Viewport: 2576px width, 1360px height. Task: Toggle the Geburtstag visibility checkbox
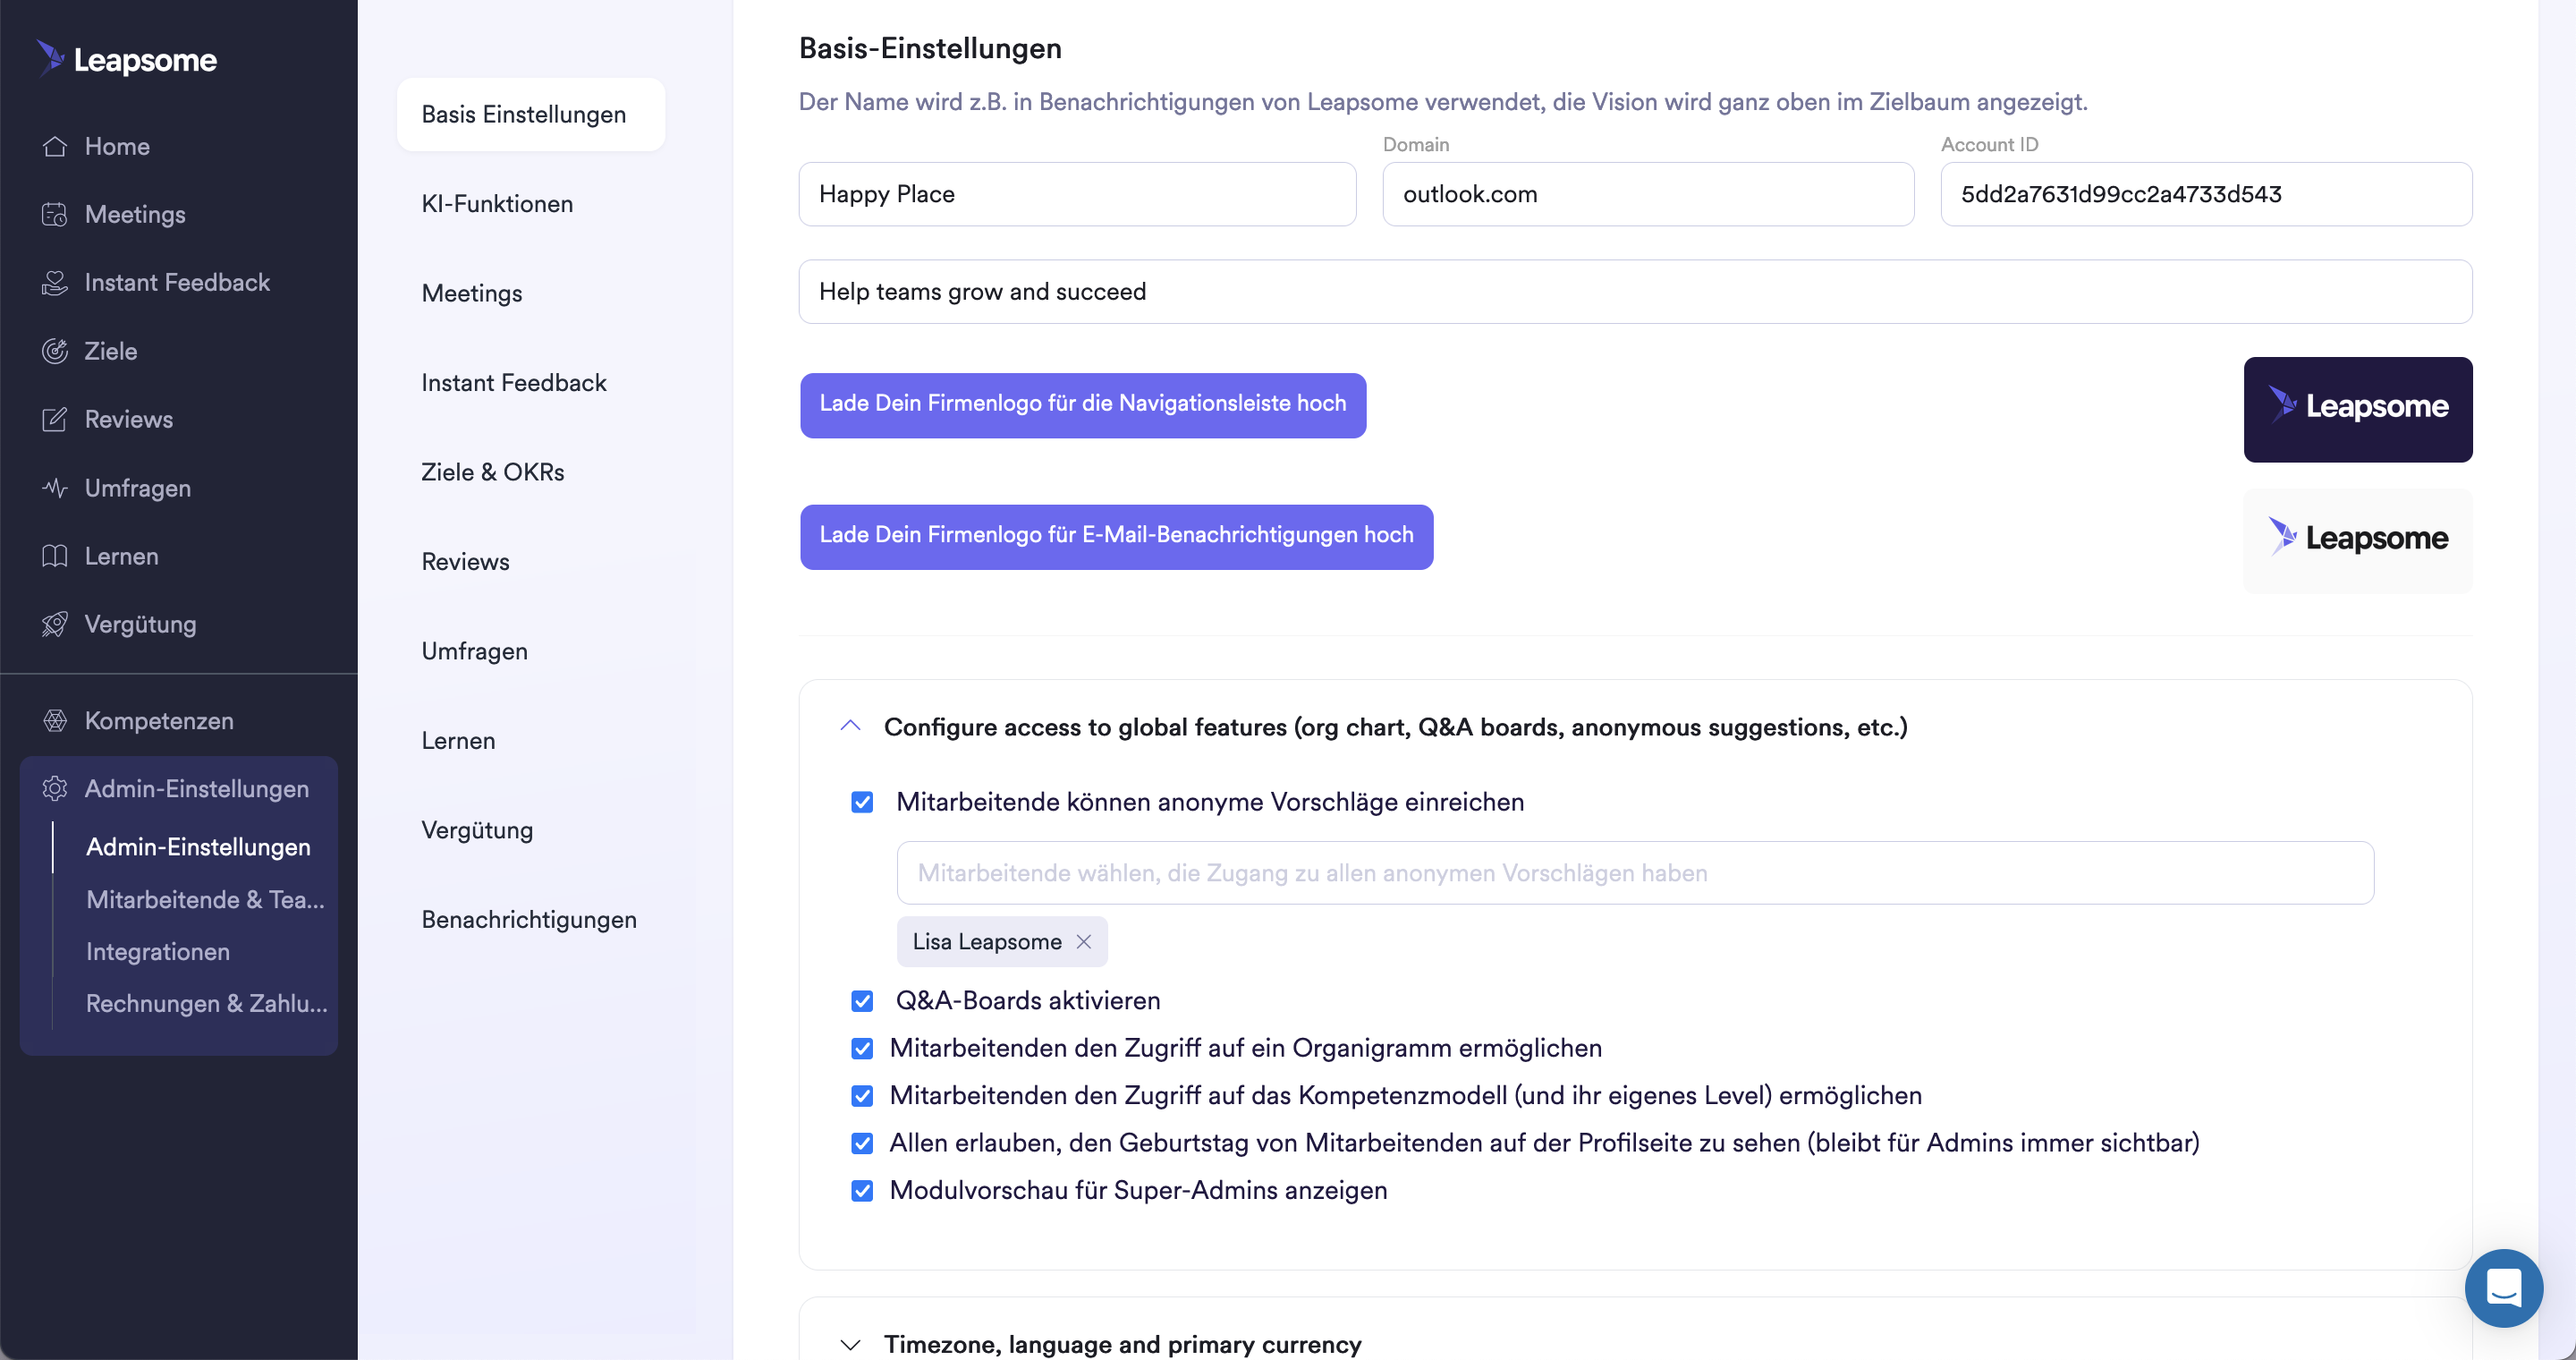tap(862, 1143)
